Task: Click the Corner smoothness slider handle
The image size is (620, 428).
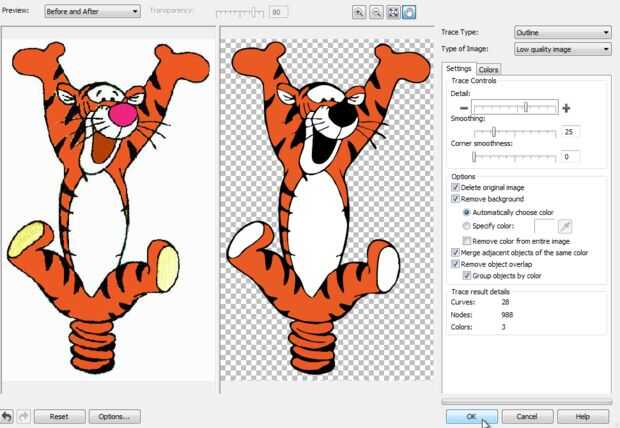Action: coord(474,157)
